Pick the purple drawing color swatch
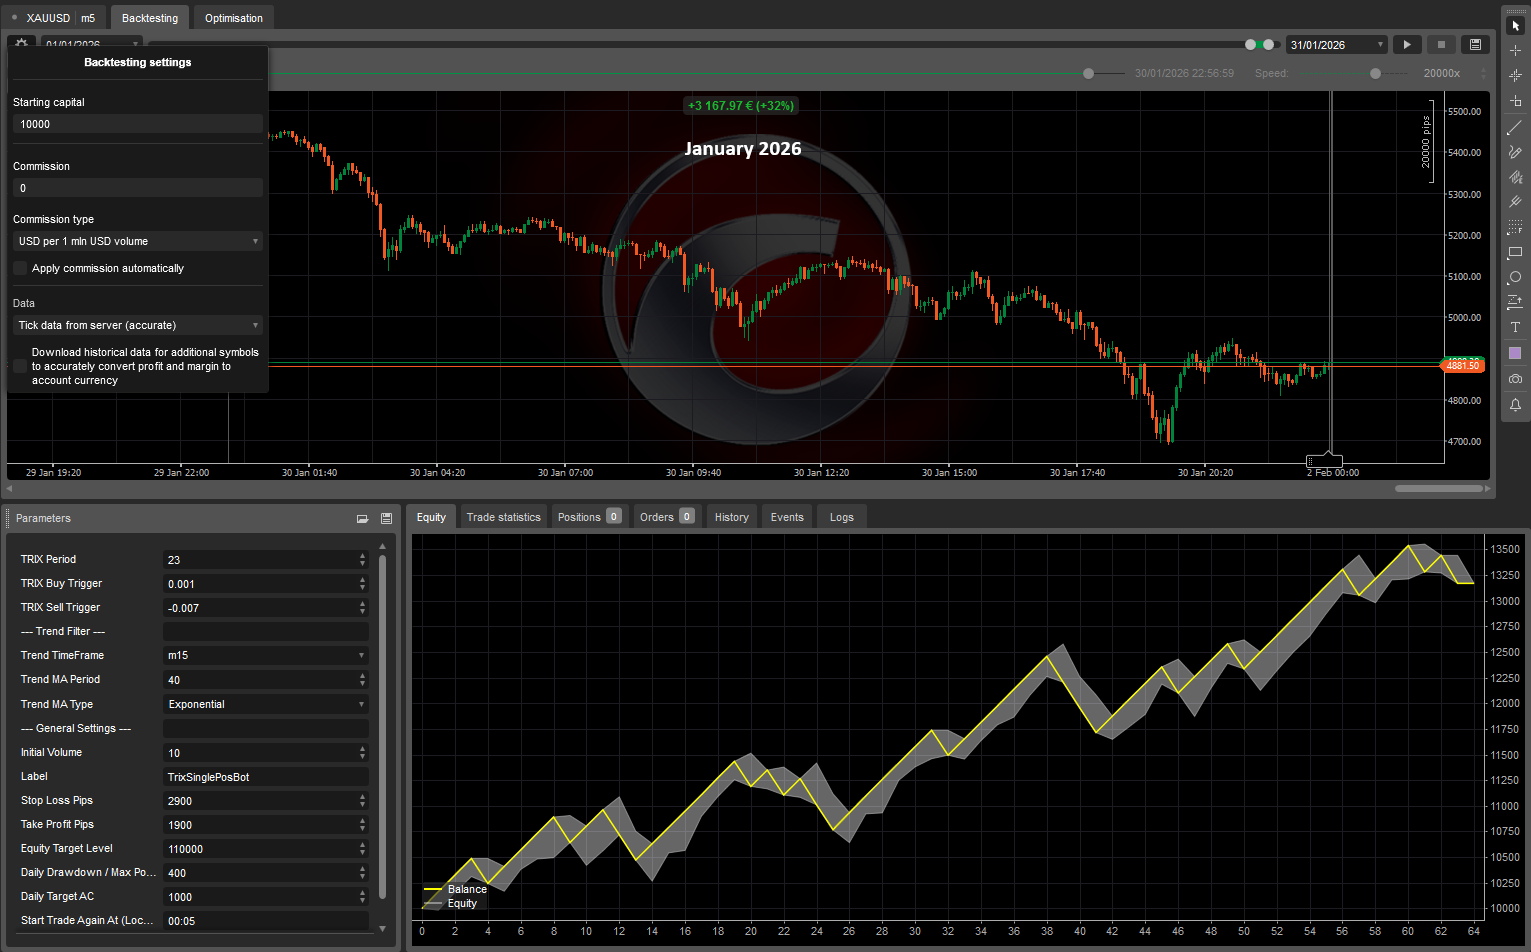The width and height of the screenshot is (1531, 952). tap(1515, 353)
